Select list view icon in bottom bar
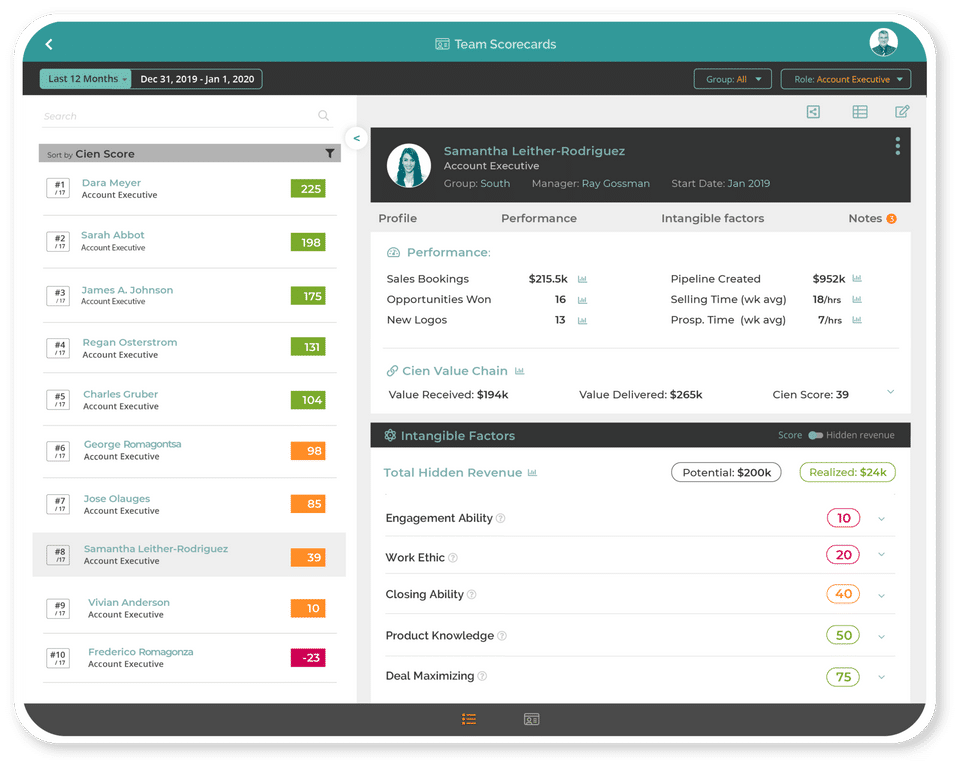960x767 pixels. coord(469,719)
